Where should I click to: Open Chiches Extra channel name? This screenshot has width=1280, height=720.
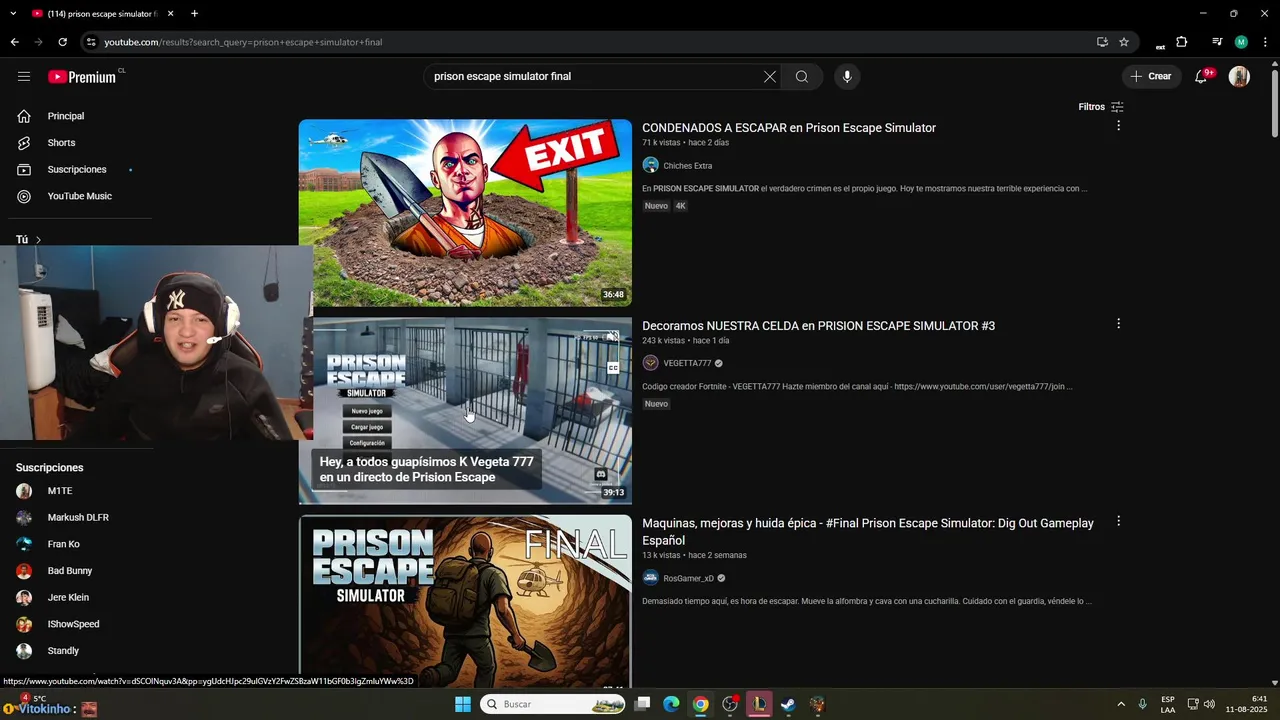(687, 166)
